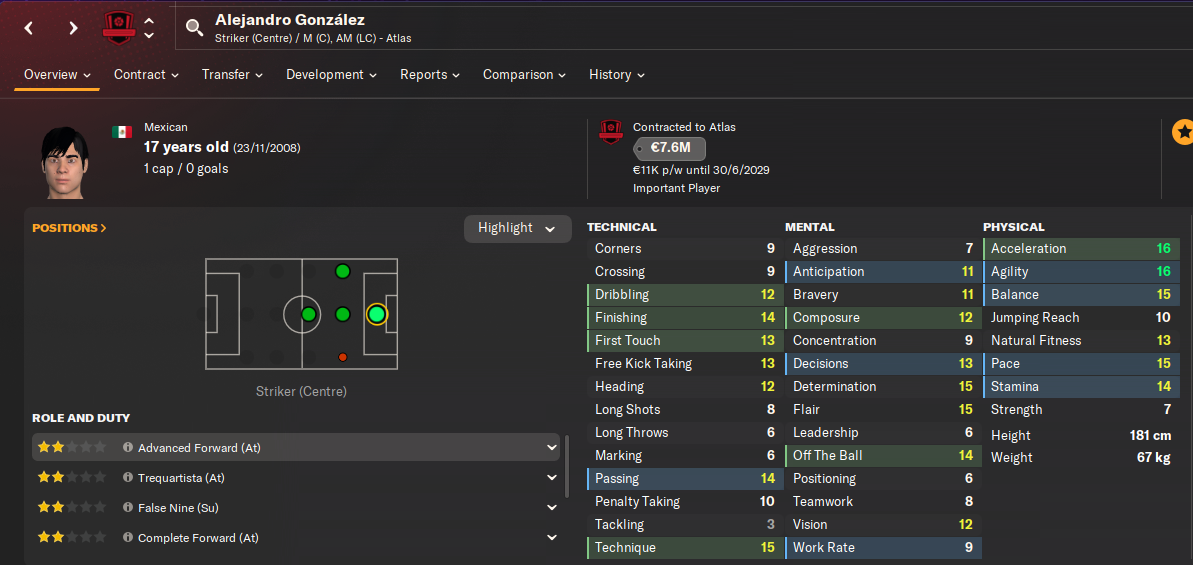Open the Development tab menu

point(331,75)
